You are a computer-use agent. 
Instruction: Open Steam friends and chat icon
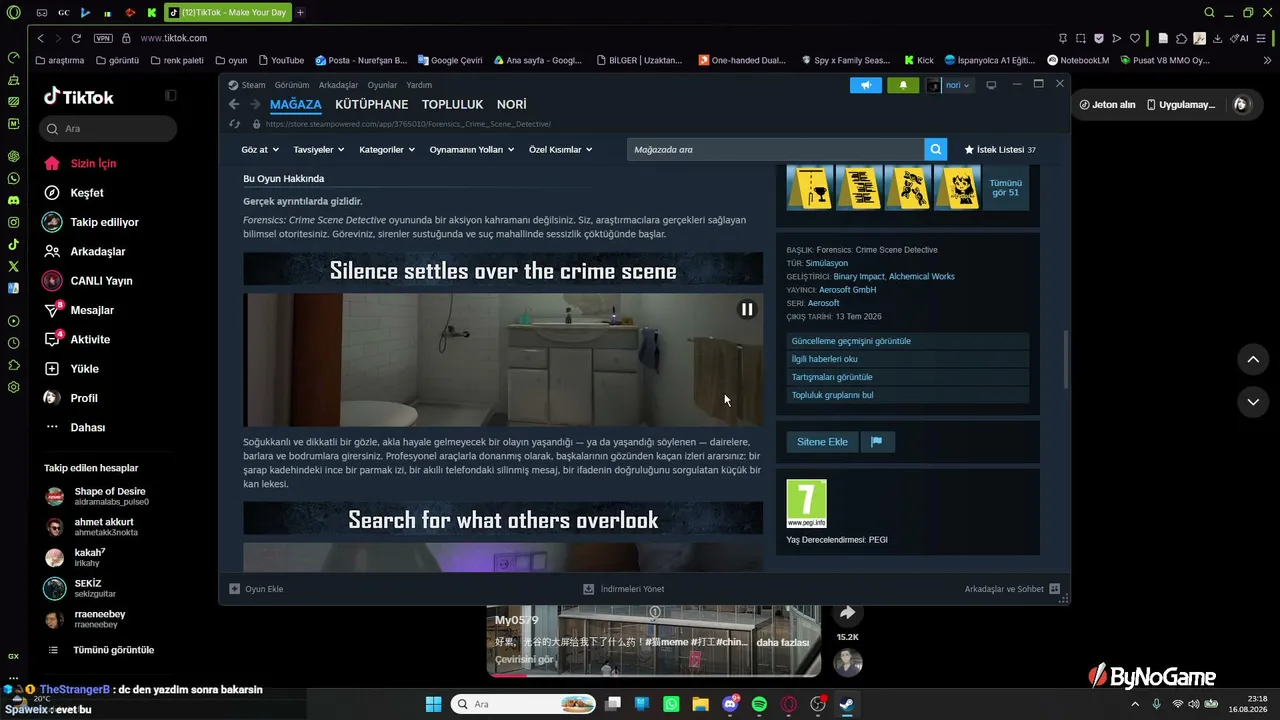point(1054,589)
